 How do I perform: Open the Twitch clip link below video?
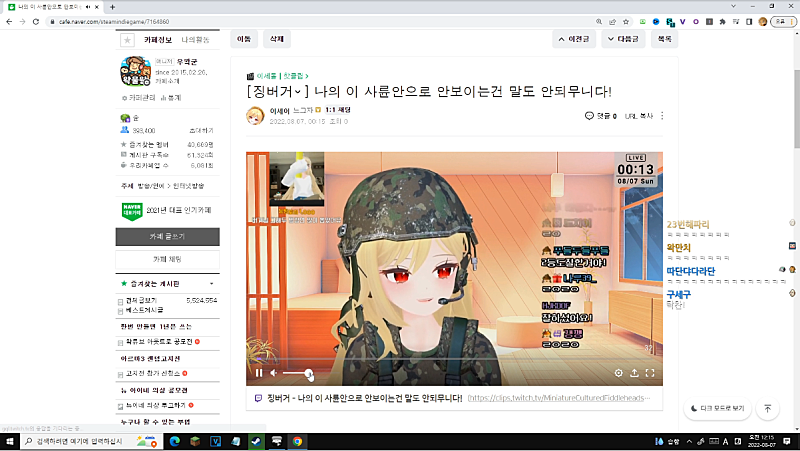(559, 398)
